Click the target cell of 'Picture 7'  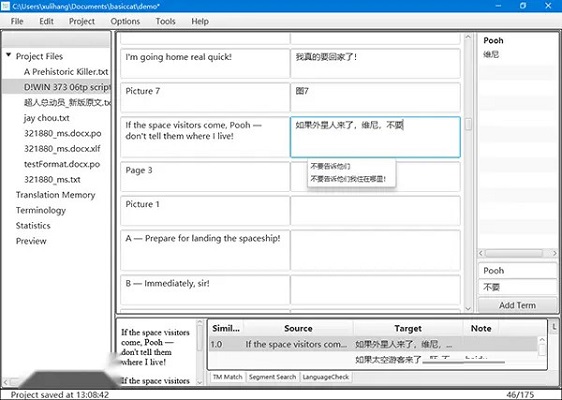click(375, 97)
